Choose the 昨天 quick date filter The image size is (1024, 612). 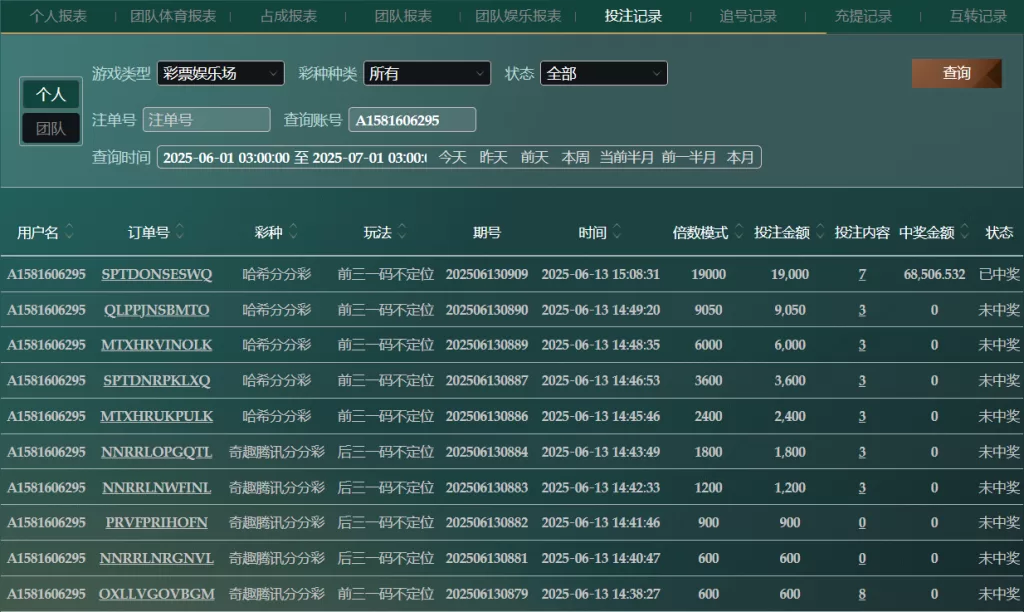[493, 157]
